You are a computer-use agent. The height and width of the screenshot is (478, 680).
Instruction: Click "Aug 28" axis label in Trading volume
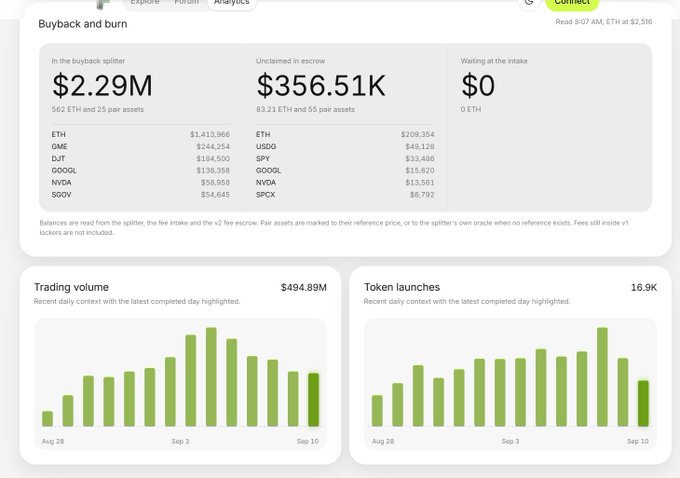coord(53,441)
